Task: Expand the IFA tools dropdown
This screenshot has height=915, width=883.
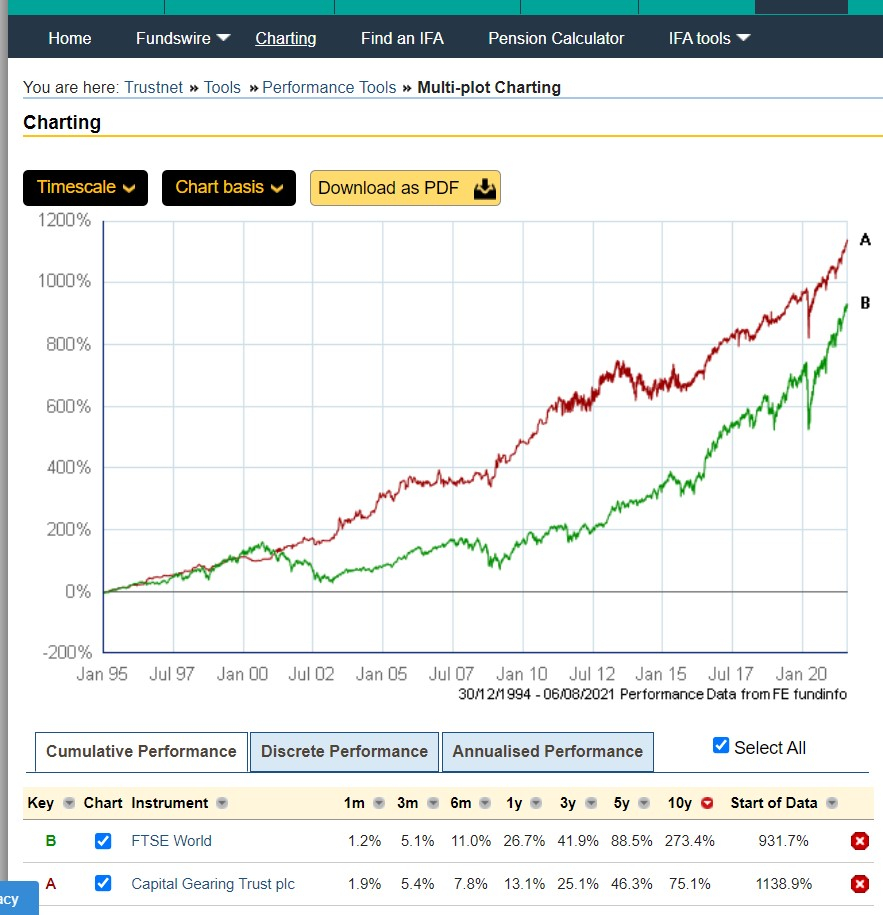Action: (709, 39)
